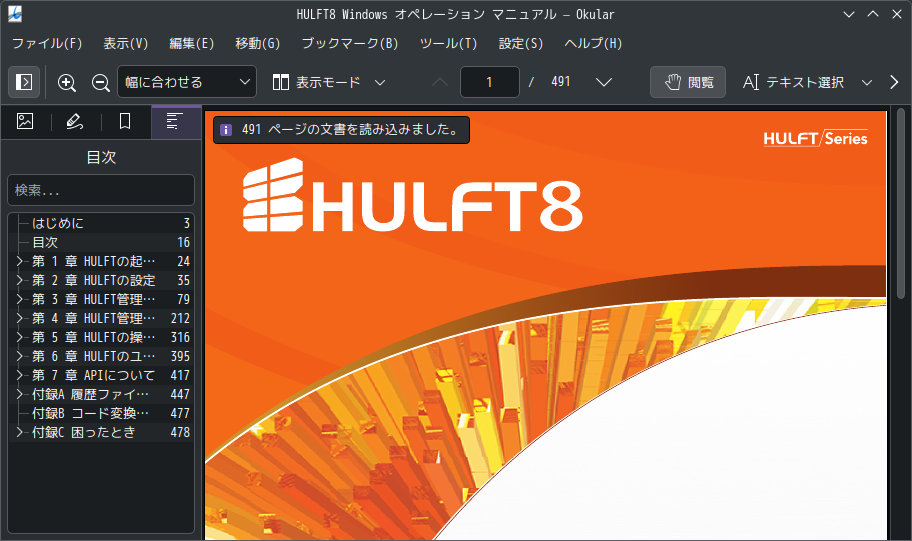The image size is (912, 541).
Task: Minimize the Okular window
Action: [849, 14]
